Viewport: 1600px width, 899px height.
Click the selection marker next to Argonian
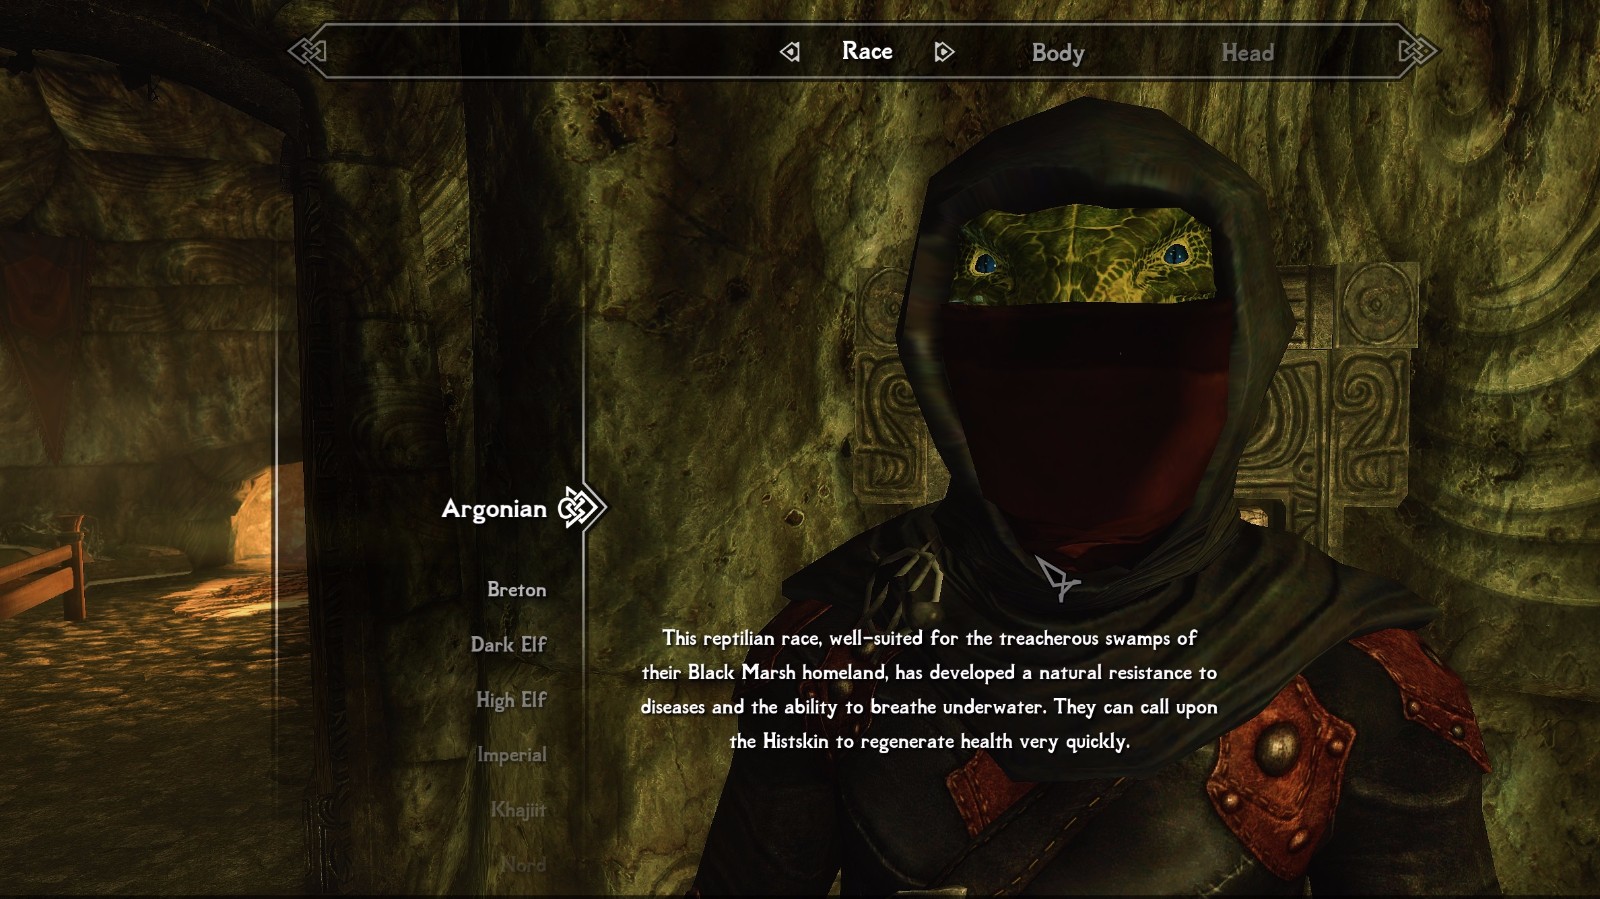[580, 508]
